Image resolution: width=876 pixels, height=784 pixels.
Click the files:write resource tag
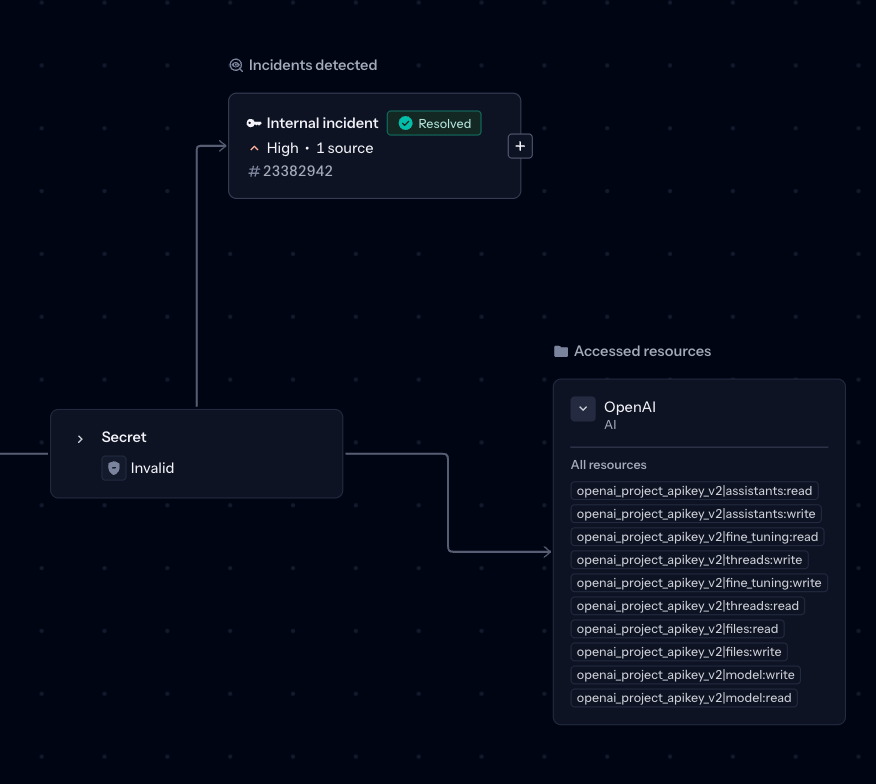pos(679,652)
